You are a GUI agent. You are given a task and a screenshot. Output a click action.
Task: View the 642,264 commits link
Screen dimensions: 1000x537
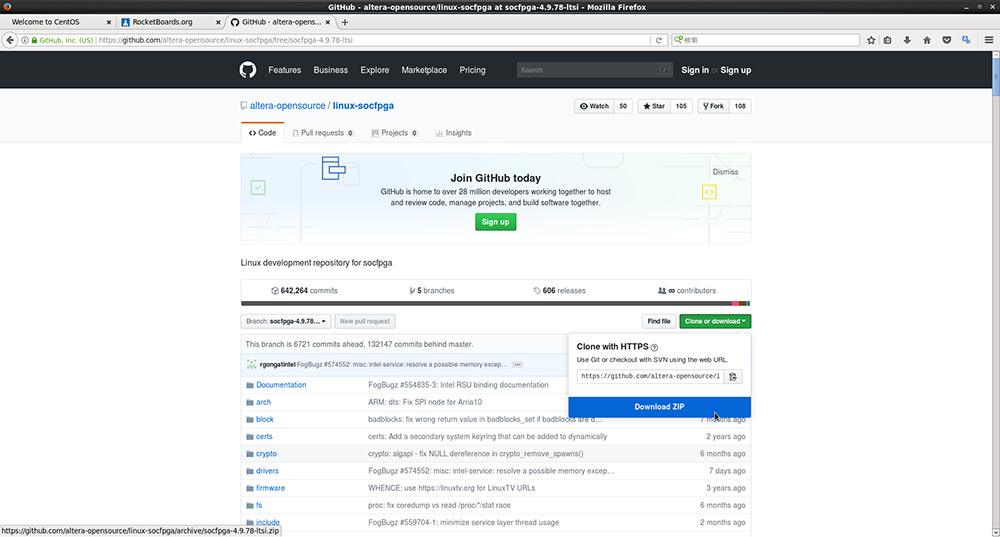coord(304,291)
